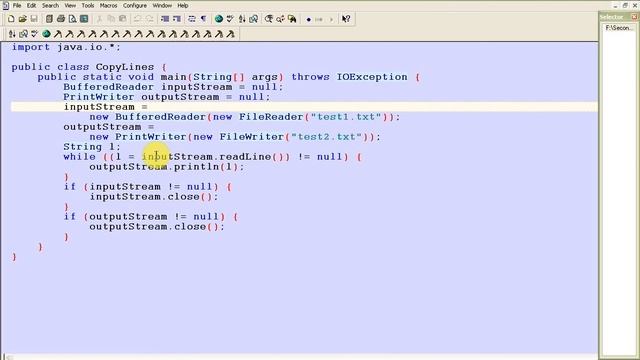Toggle Word Wrap in the toolbar

[192, 19]
